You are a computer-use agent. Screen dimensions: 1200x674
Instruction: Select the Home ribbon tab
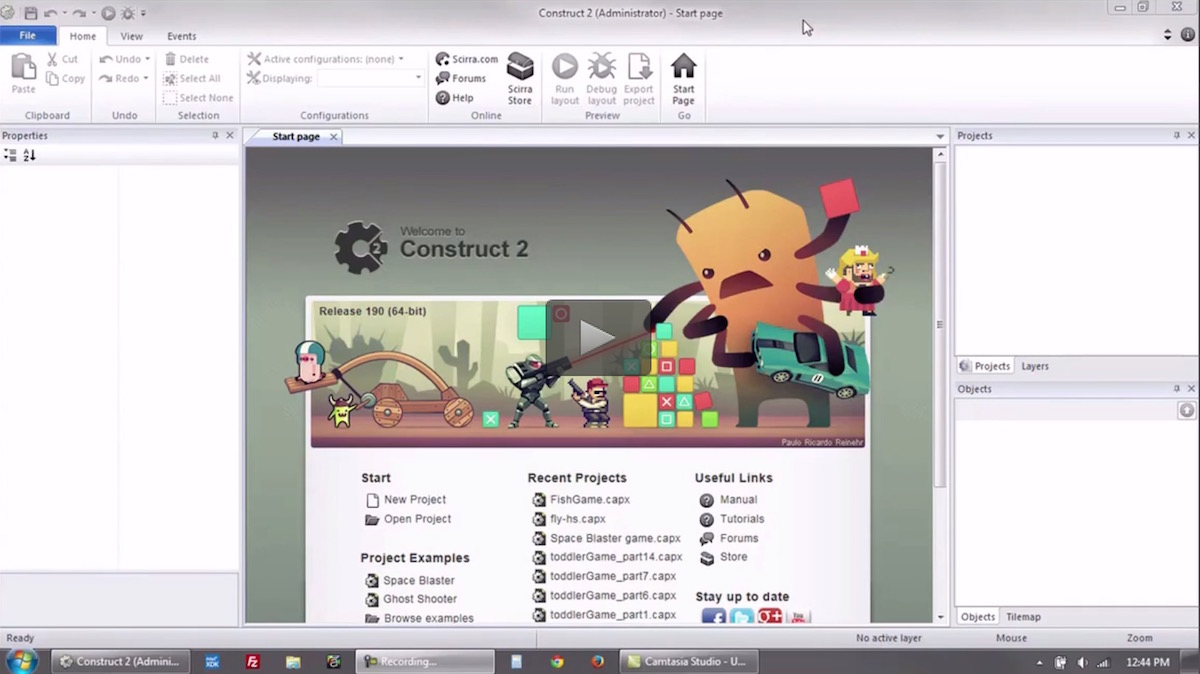(83, 36)
